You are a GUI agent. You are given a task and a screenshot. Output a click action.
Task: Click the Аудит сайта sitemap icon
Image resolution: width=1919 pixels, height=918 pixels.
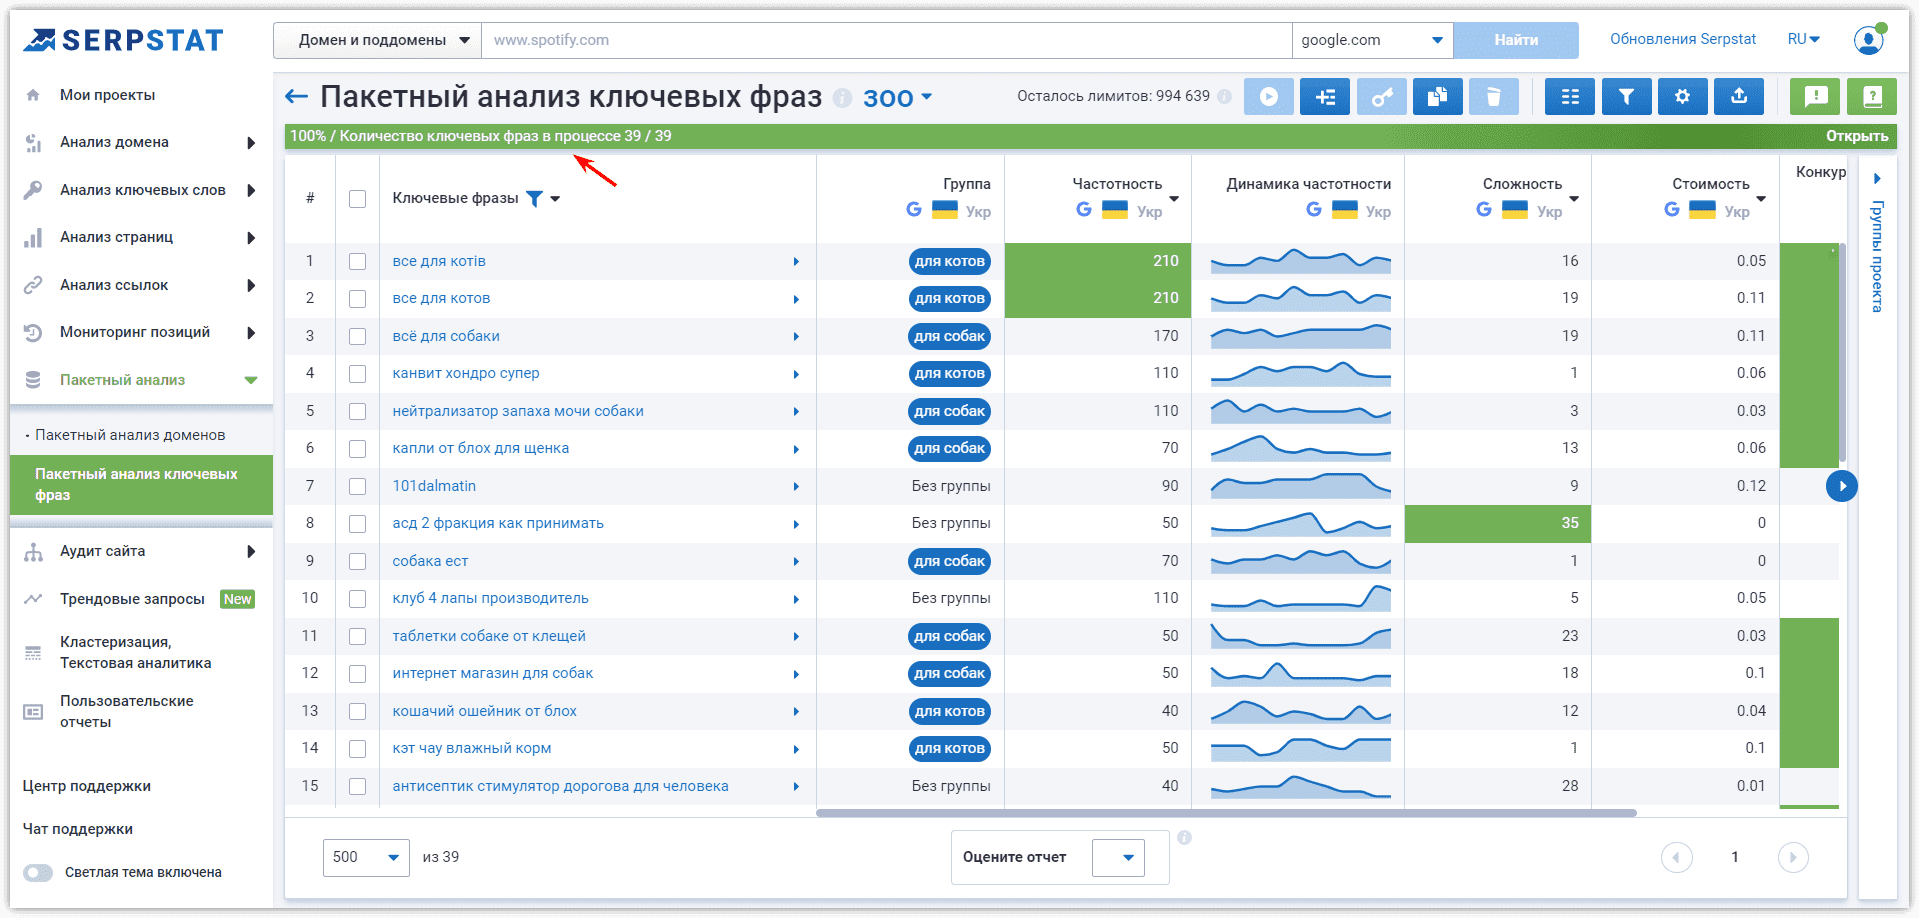[x=33, y=552]
